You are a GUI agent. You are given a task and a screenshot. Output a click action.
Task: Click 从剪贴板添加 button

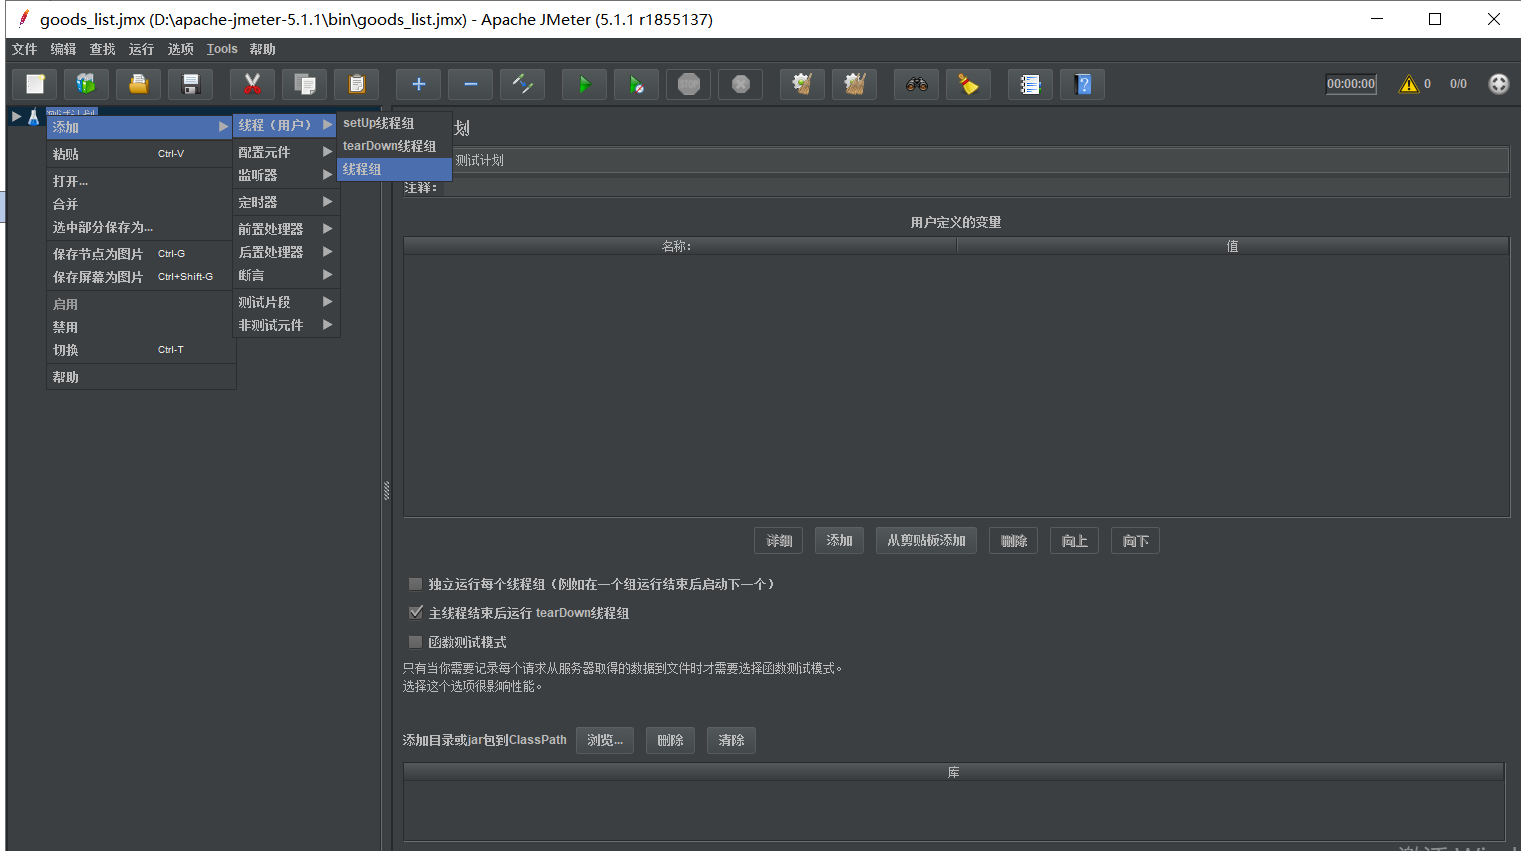click(926, 541)
